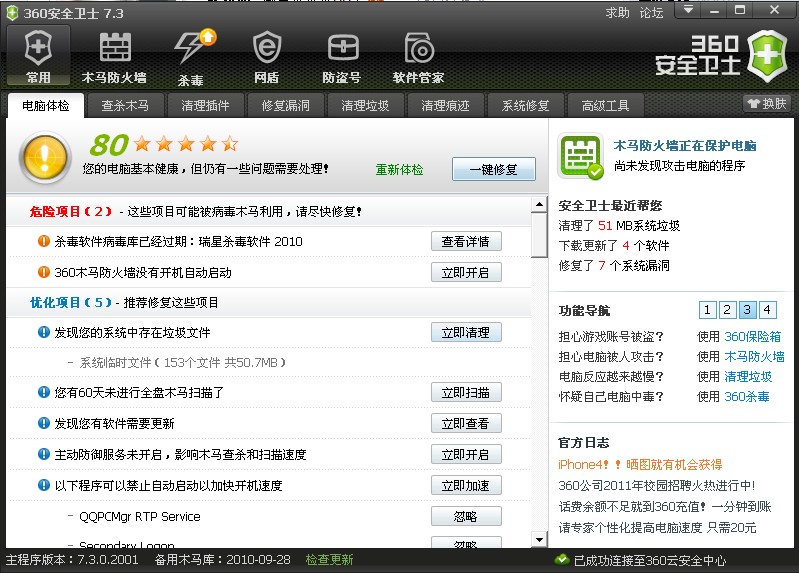Screen dimensions: 799x573
Task: Click the 检查更新 link in status bar
Action: (329, 560)
